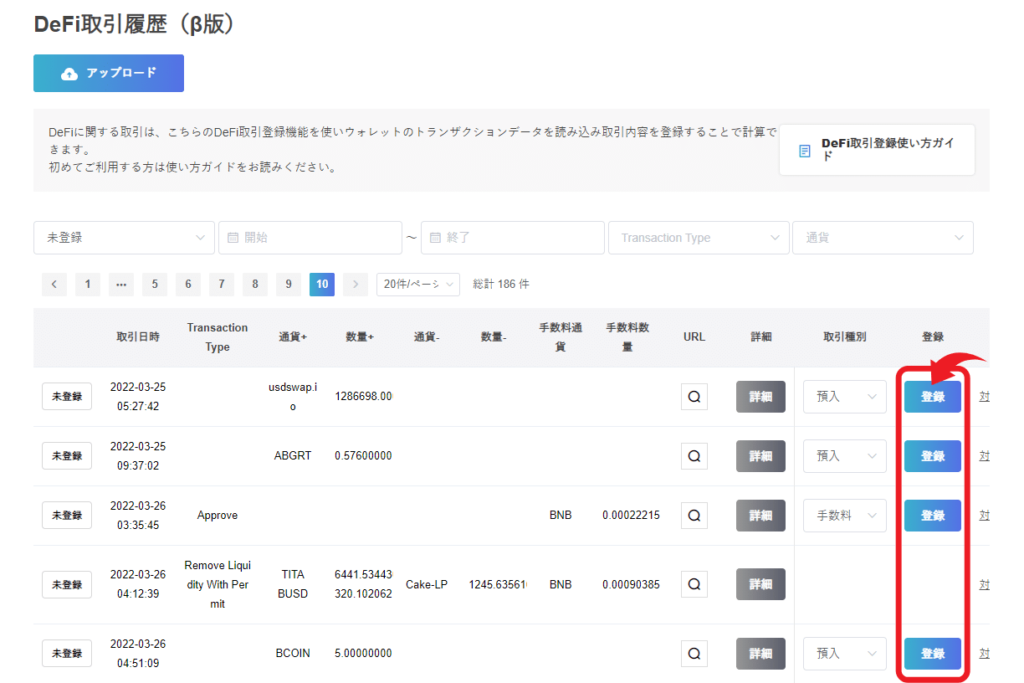Open the 預入 type dropdown in usdswap.io row
Screen dimensions: 1024x683
point(844,396)
